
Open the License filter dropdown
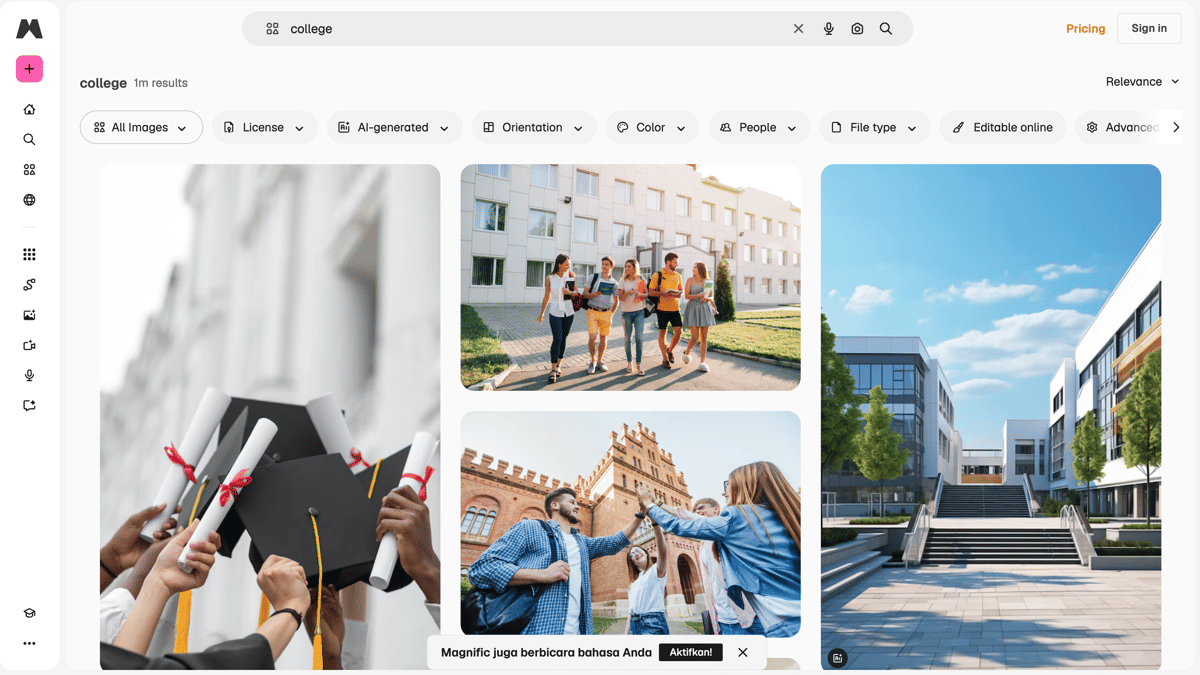click(x=264, y=128)
